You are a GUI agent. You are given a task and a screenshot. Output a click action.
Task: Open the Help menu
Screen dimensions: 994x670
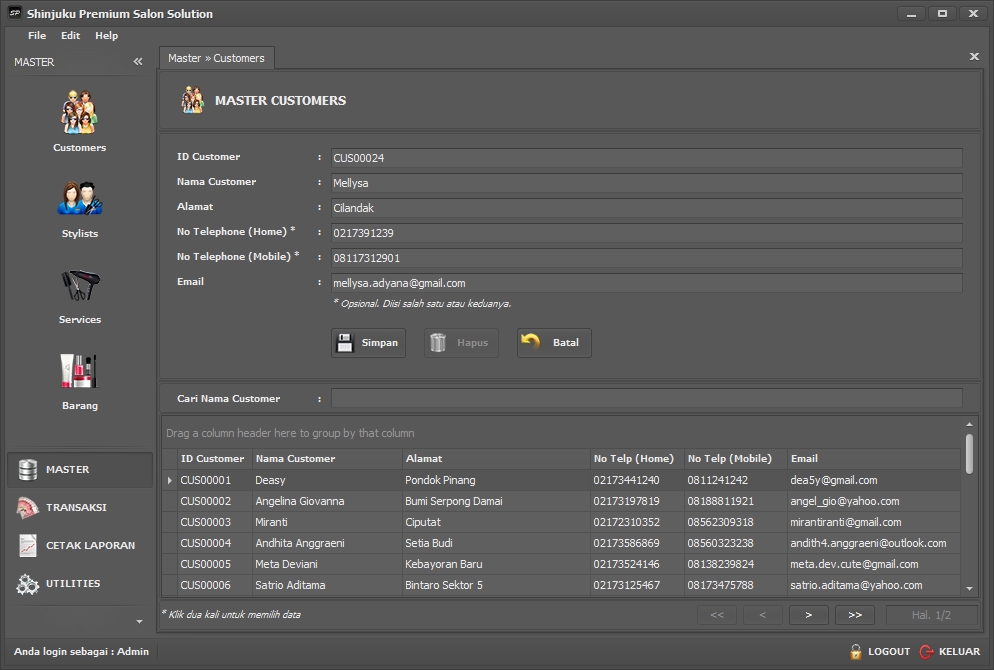pos(106,36)
